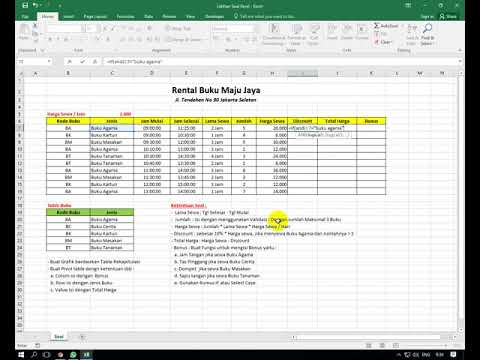Switch to the Page Layout tab
This screenshot has height=360, width=480.
(95, 16)
